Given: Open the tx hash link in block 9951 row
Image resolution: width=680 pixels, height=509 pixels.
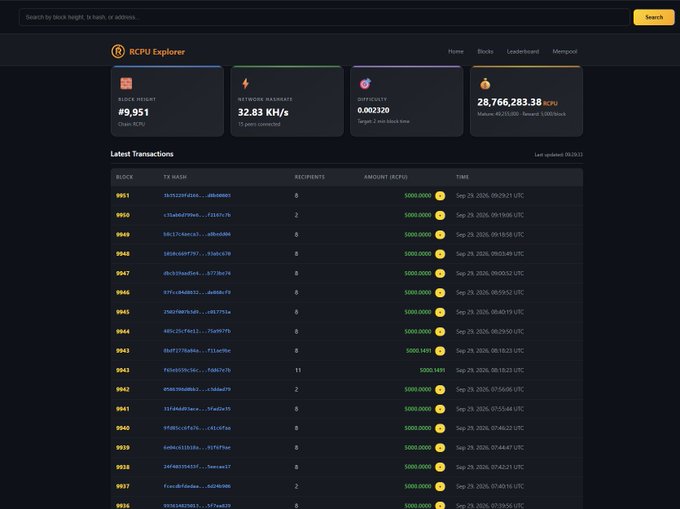Looking at the screenshot, I should pos(197,196).
